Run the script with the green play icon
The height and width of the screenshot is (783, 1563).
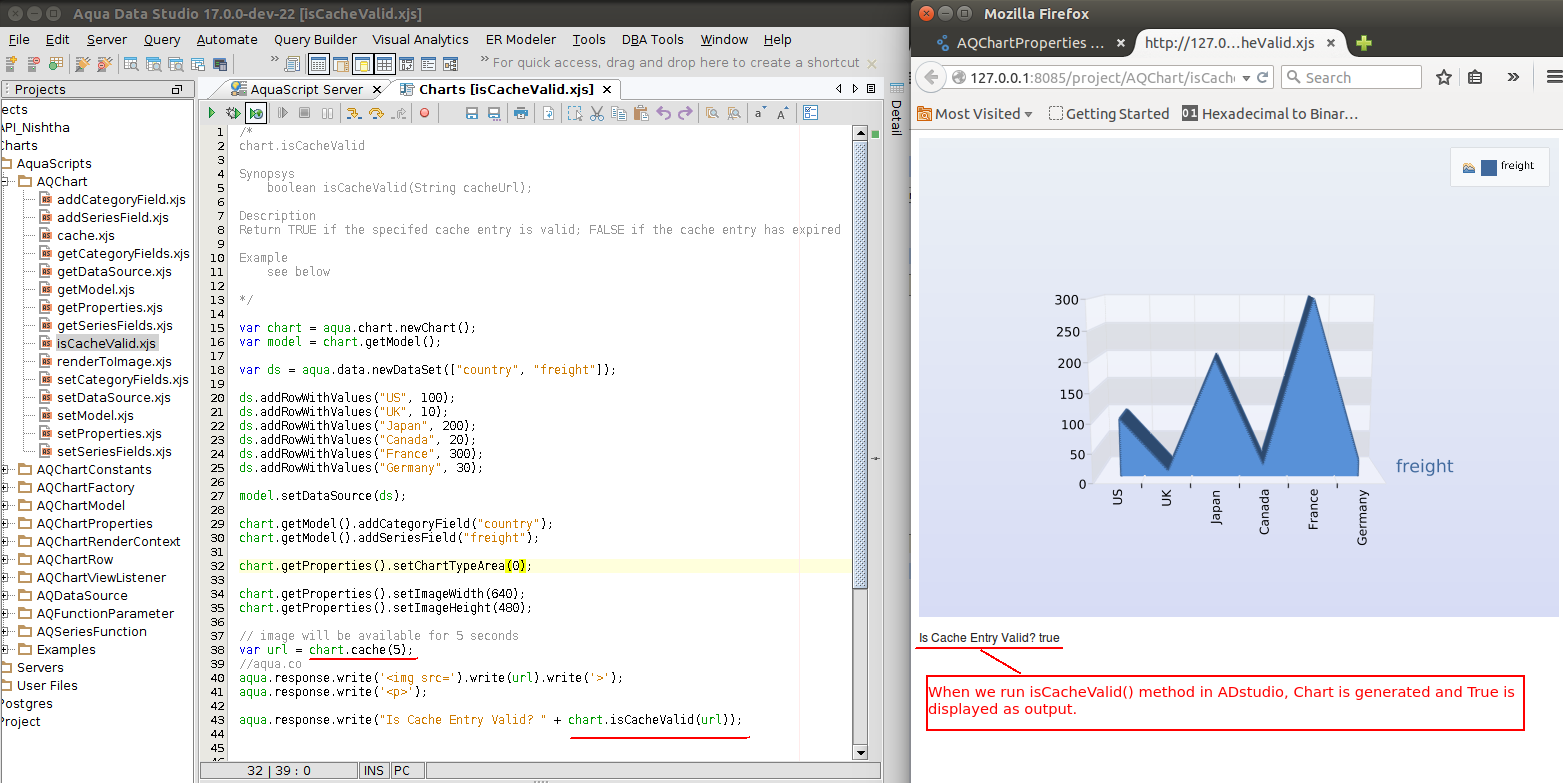[212, 113]
